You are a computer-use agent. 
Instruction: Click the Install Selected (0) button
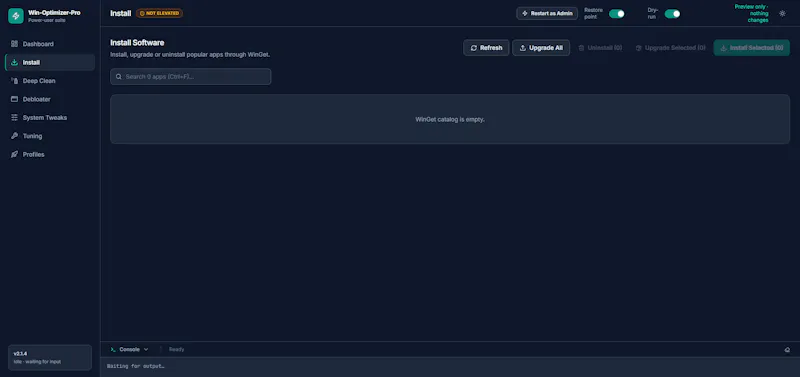[752, 48]
